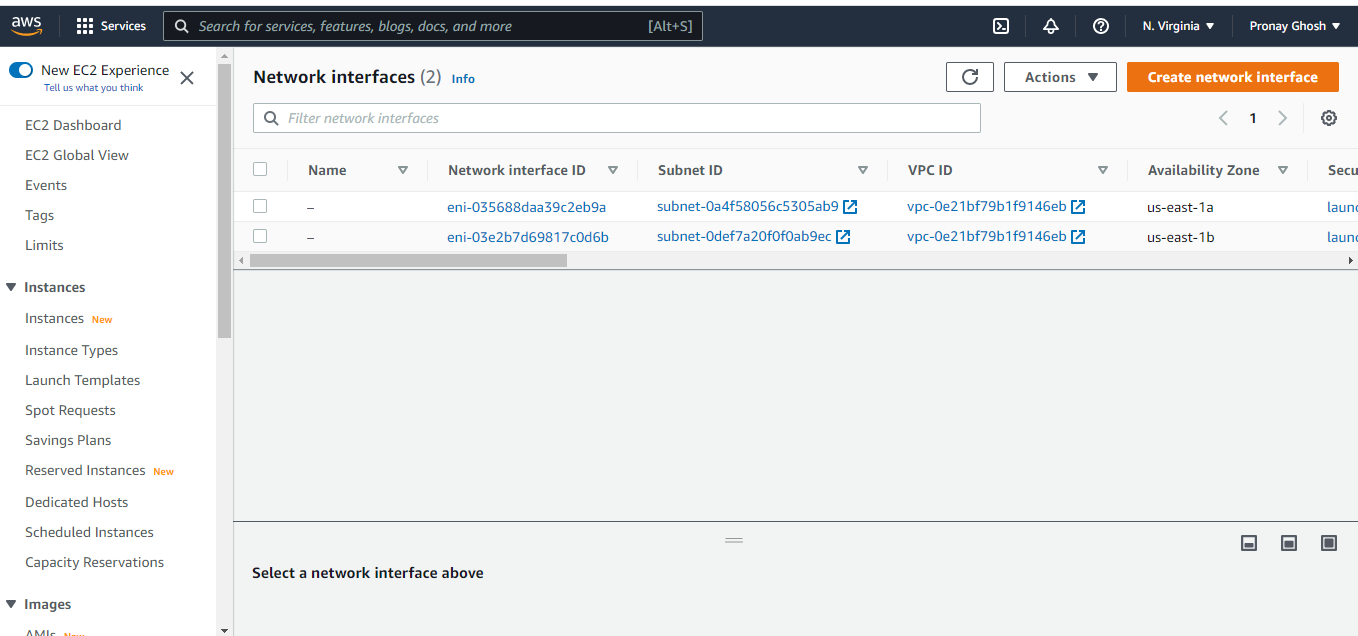1358x636 pixels.
Task: Open Dedicated Hosts in sidebar
Action: 76,502
